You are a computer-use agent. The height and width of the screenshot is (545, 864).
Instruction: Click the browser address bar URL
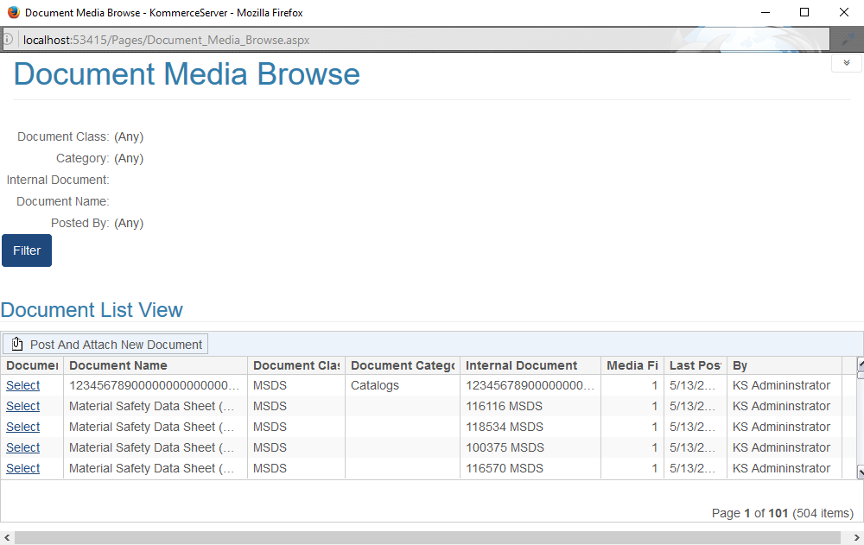pyautogui.click(x=166, y=40)
